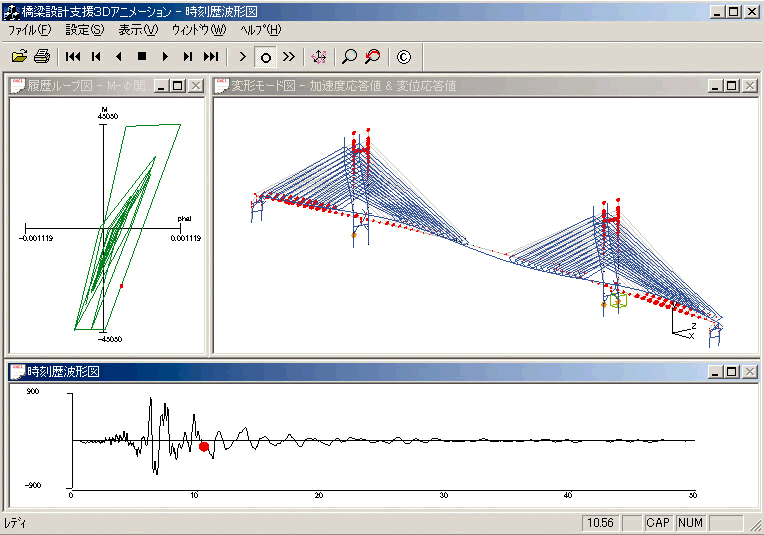
Task: Select the double arrow fast speed button
Action: [x=289, y=57]
